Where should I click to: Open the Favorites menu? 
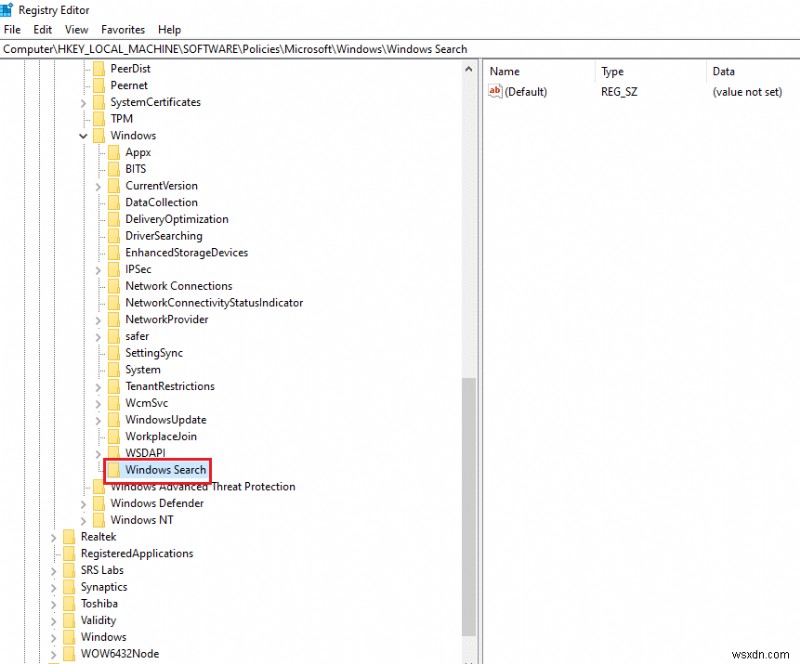coord(123,30)
